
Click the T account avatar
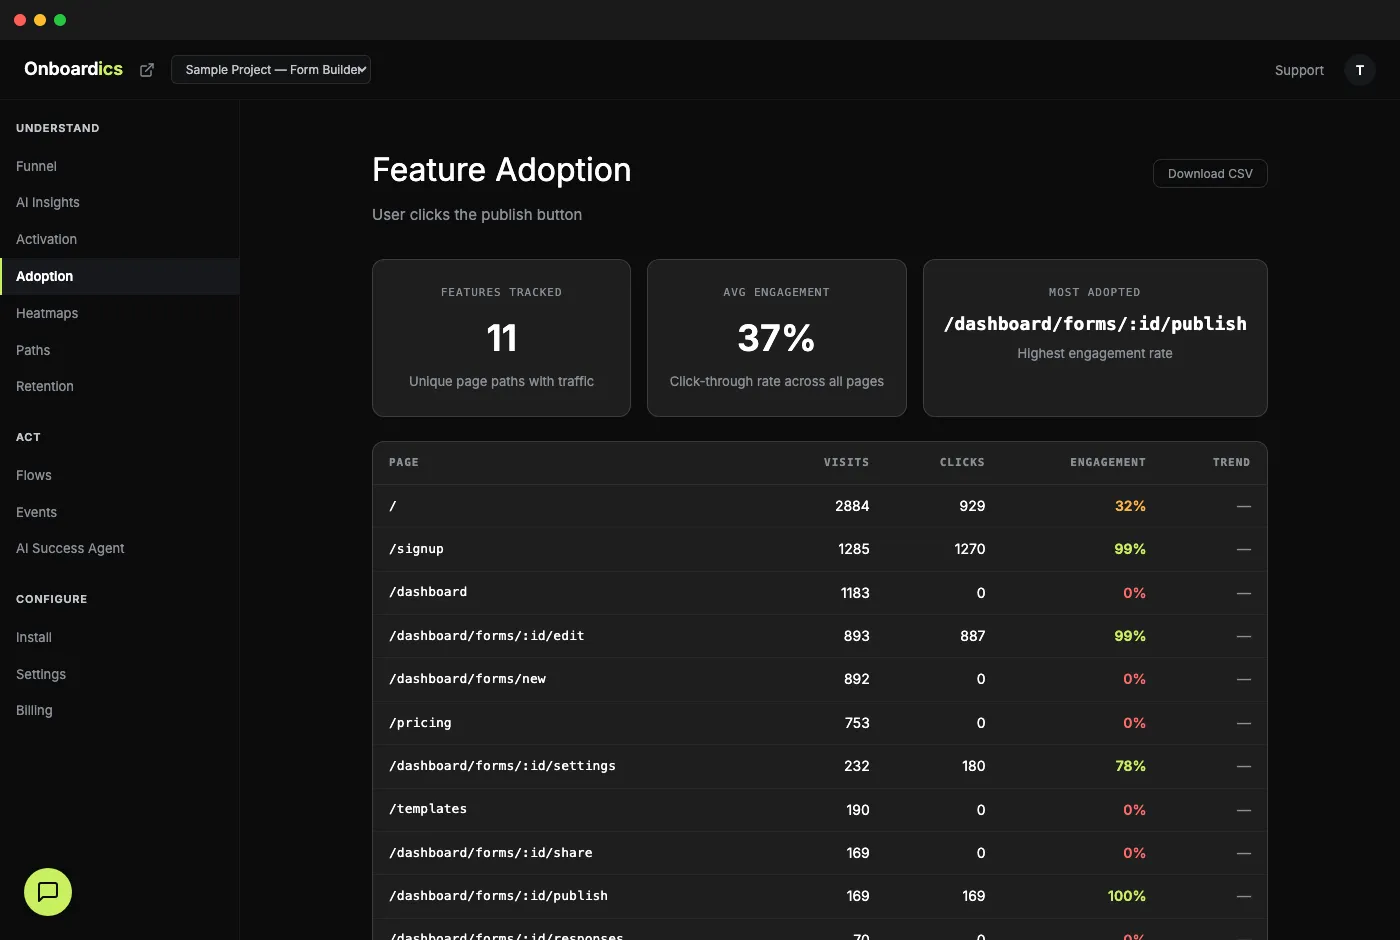[x=1359, y=70]
